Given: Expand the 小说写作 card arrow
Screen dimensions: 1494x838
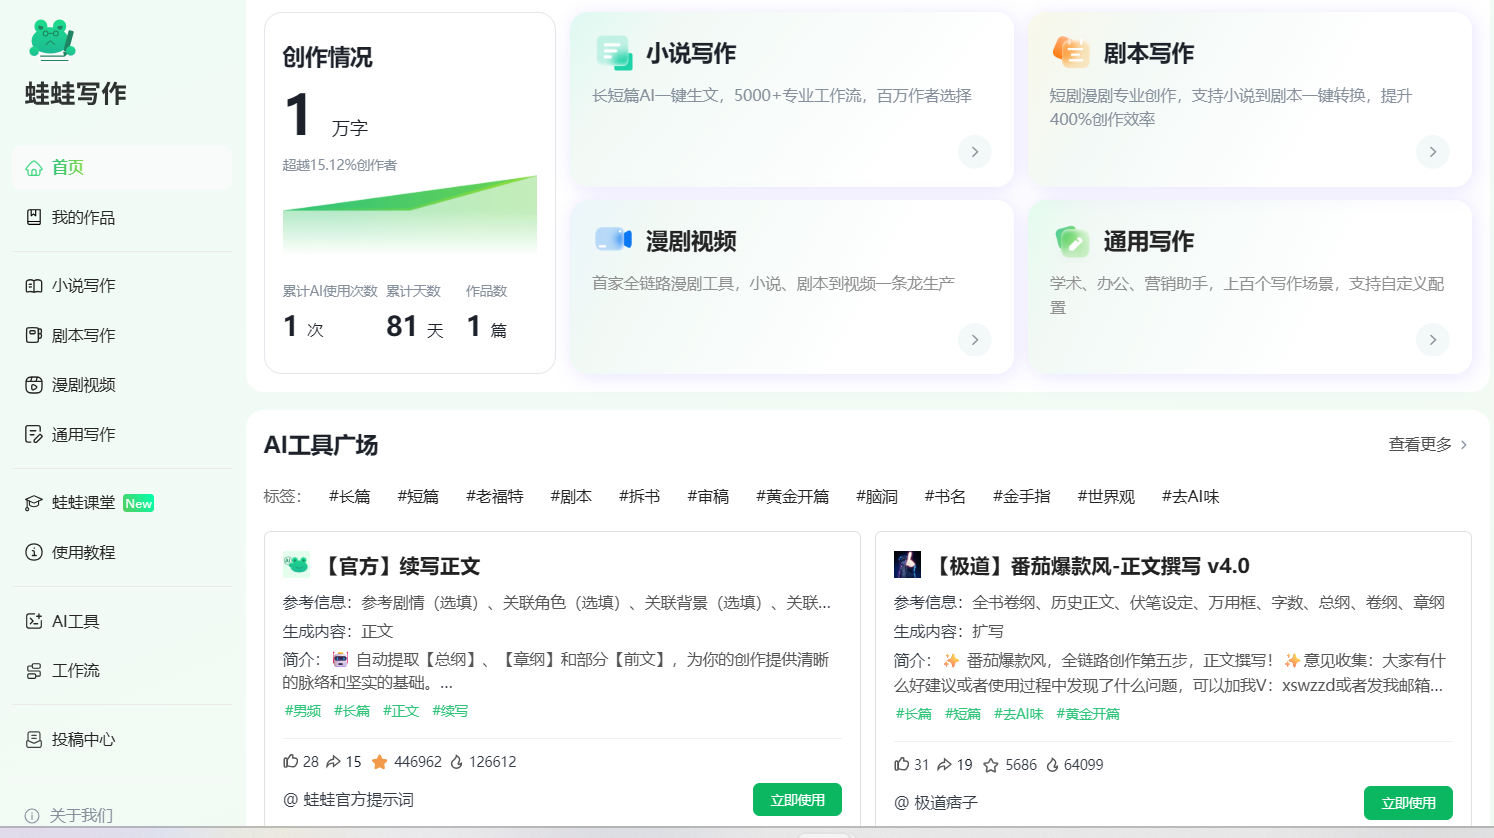Looking at the screenshot, I should [x=974, y=151].
